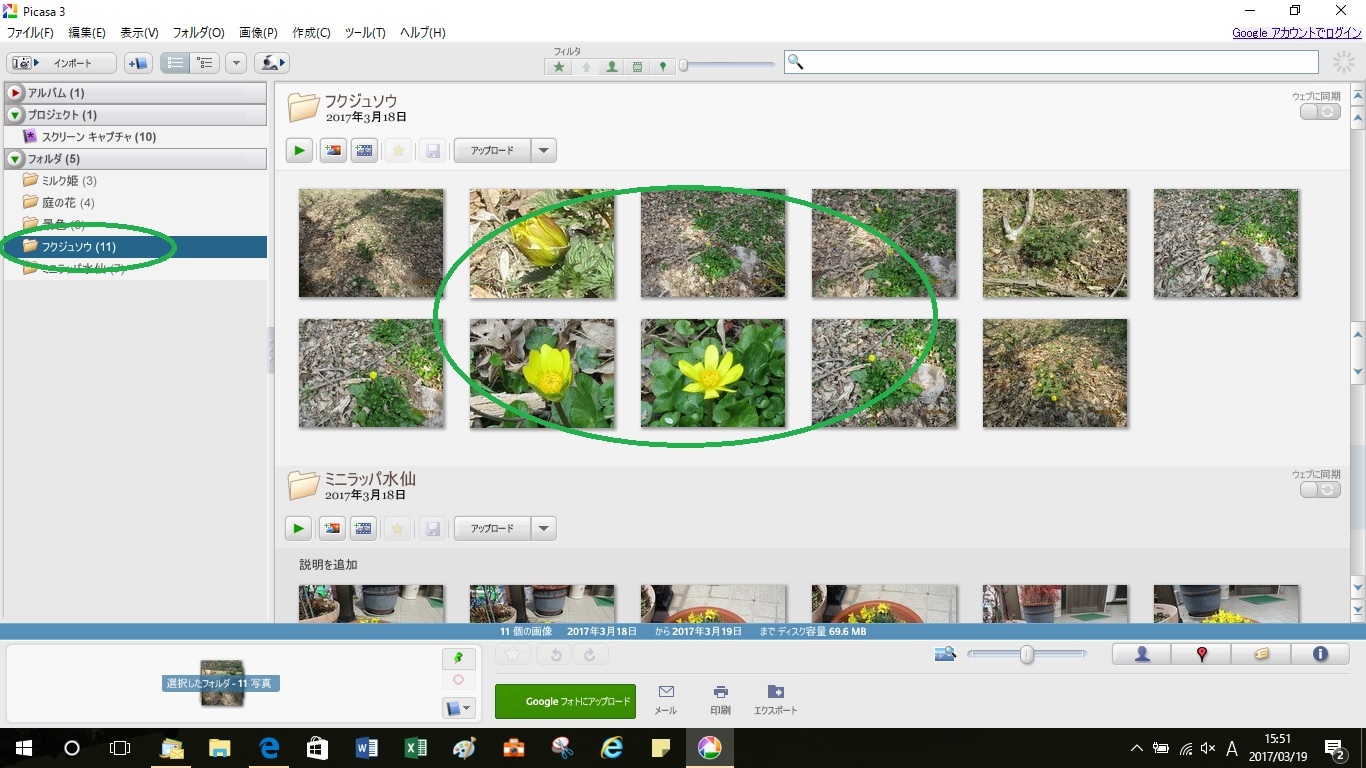Select the スクリーン キャプチャ (10) project
The image size is (1366, 768).
(98, 137)
